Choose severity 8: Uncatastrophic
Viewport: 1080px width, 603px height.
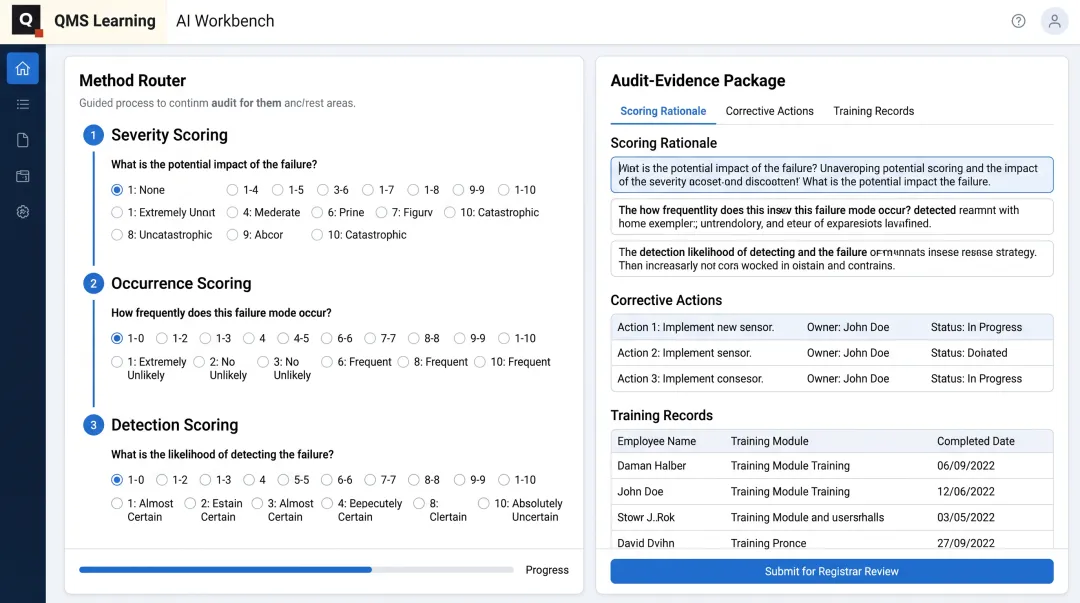[117, 234]
